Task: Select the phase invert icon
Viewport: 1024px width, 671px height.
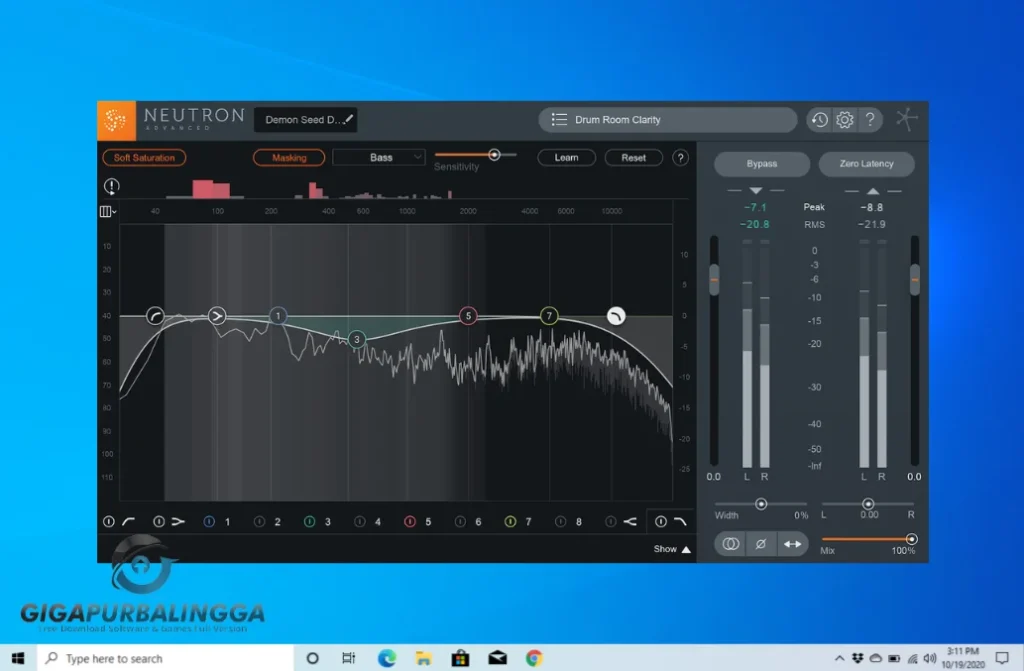Action: [x=762, y=543]
